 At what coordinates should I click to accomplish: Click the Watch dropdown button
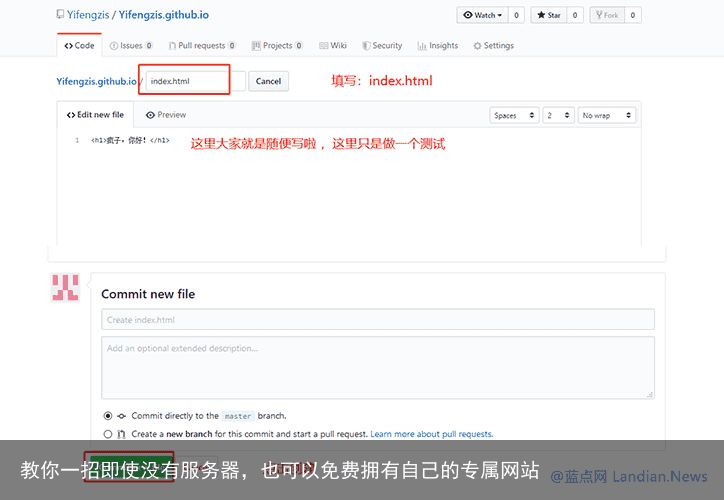[x=483, y=15]
